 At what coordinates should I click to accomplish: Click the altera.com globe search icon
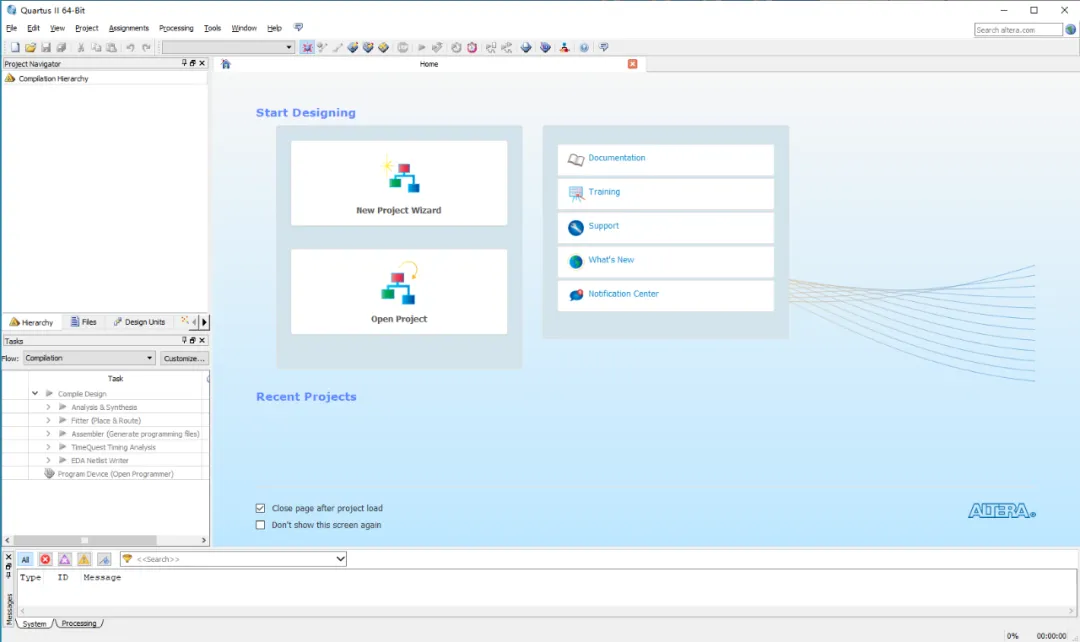click(1070, 30)
